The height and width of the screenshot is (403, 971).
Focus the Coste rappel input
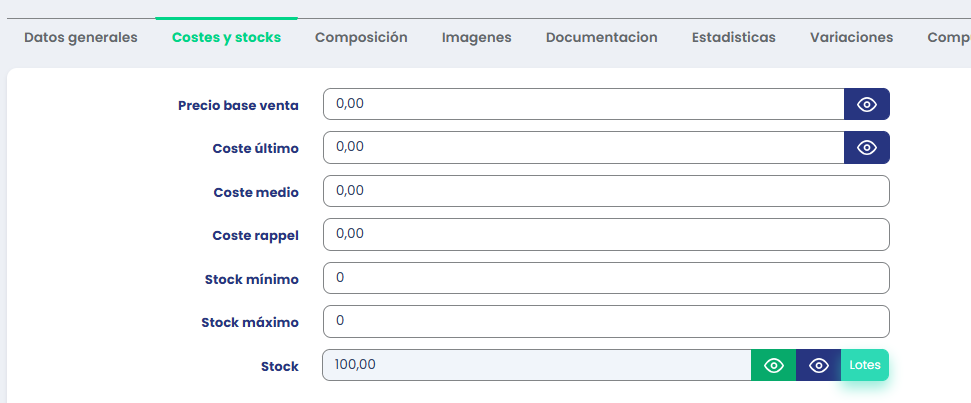coord(606,234)
